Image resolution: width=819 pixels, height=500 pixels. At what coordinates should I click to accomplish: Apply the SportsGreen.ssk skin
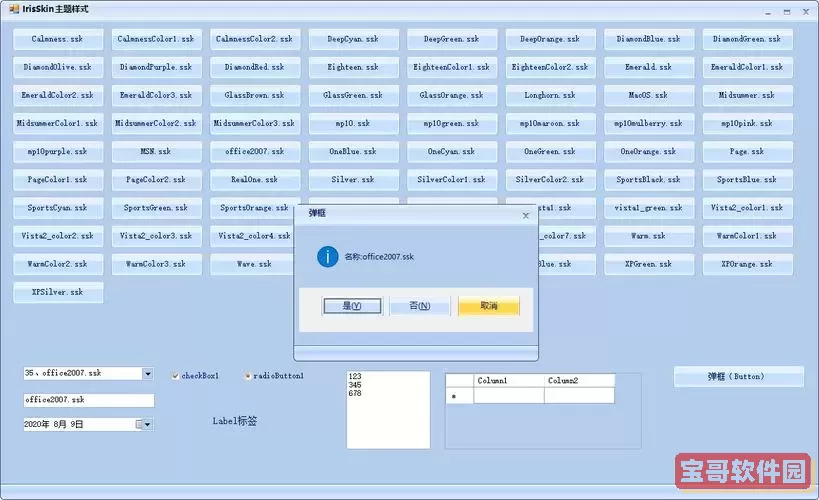(156, 208)
